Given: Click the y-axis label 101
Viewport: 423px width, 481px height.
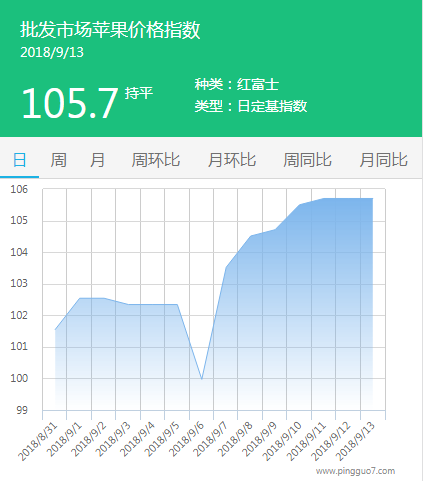Looking at the screenshot, I should pyautogui.click(x=19, y=347).
